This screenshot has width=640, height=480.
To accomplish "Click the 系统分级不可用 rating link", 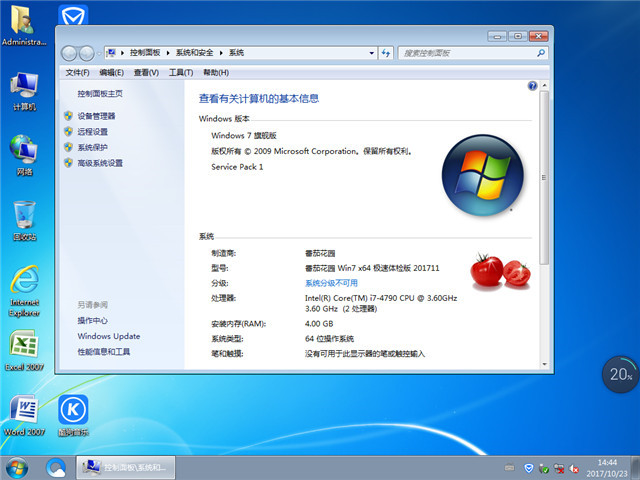I will click(x=331, y=283).
